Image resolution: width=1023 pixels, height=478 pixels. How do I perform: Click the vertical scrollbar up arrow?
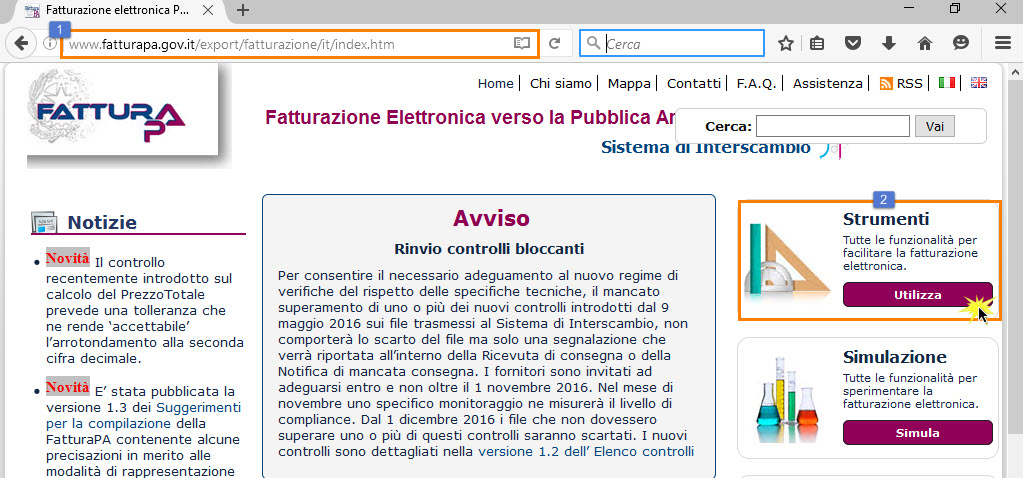[1015, 70]
